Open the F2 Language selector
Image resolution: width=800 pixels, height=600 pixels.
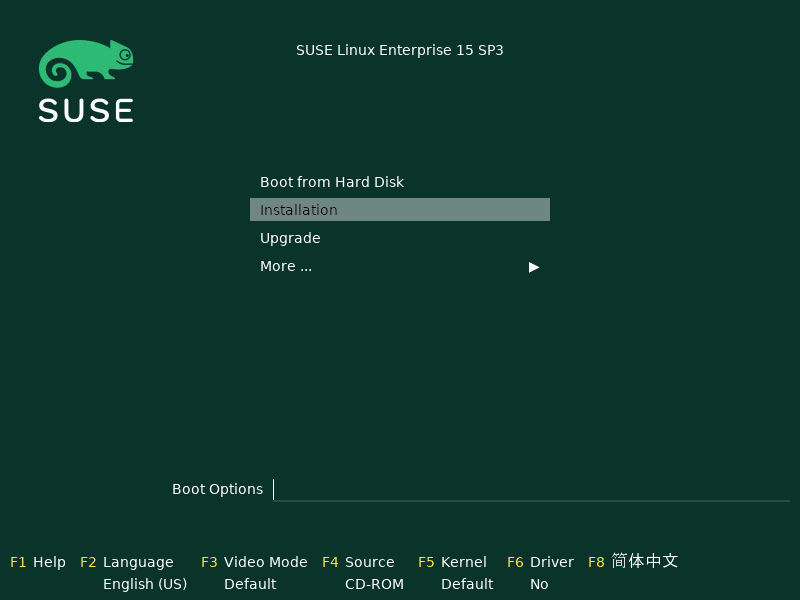click(x=127, y=562)
